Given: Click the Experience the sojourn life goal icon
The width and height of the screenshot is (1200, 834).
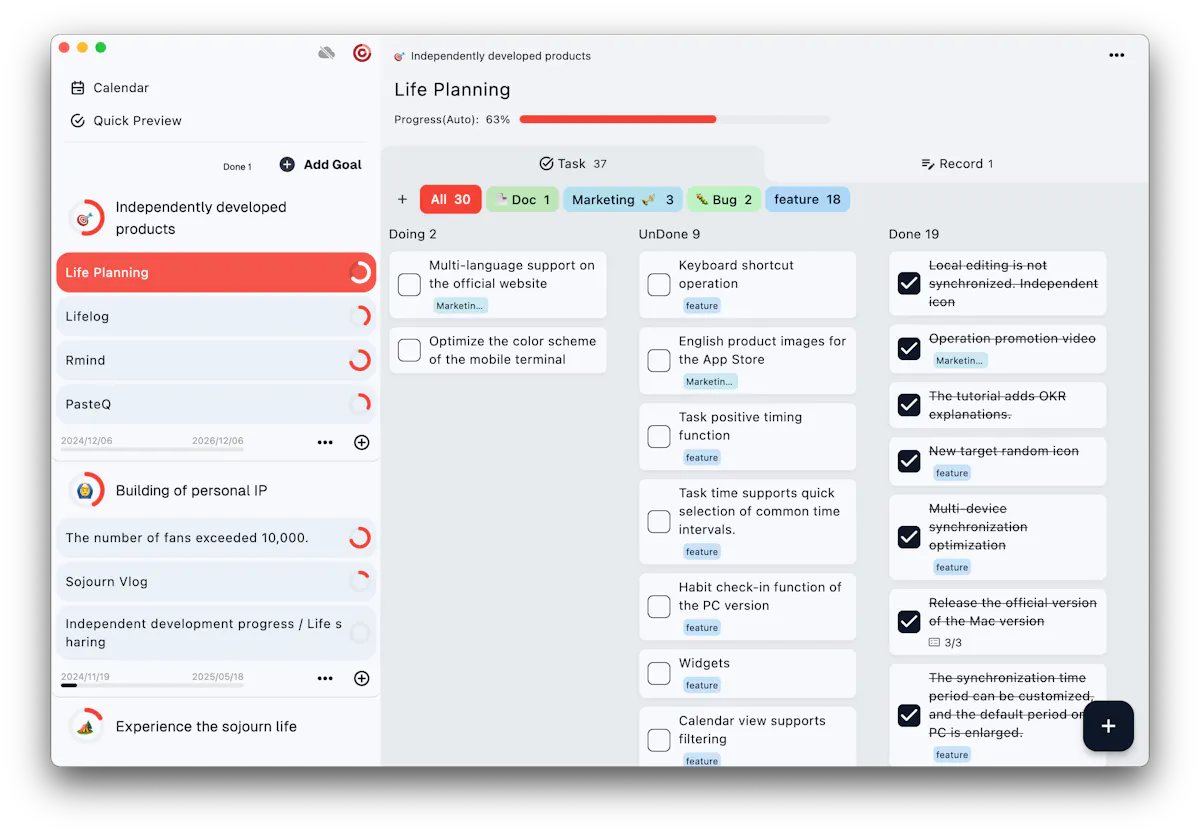Looking at the screenshot, I should 86,726.
